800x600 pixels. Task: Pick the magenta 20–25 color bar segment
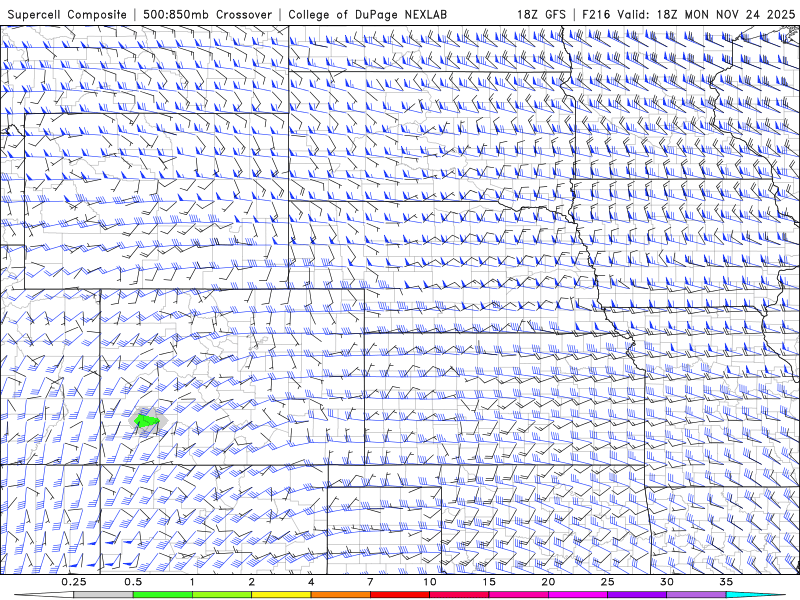pyautogui.click(x=578, y=595)
